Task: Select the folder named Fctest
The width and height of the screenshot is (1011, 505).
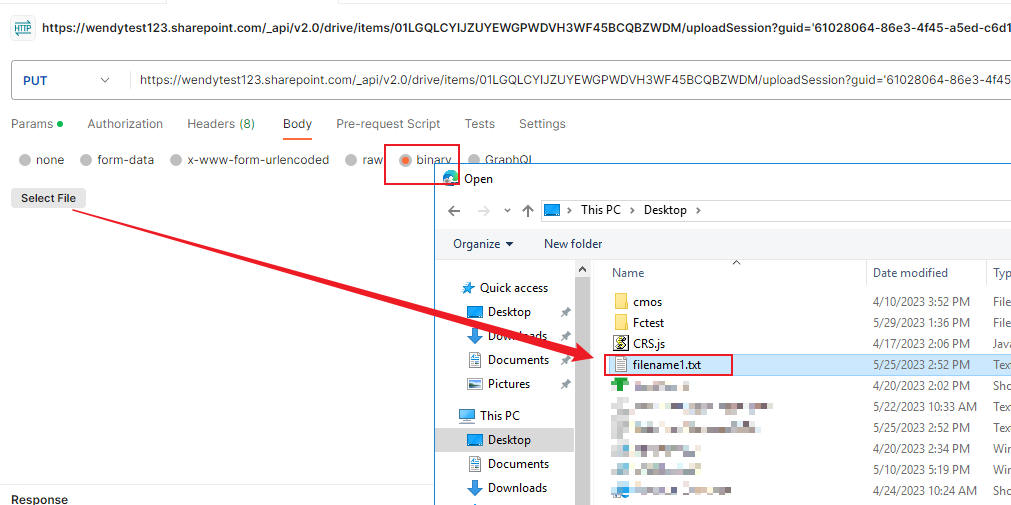Action: pyautogui.click(x=649, y=322)
